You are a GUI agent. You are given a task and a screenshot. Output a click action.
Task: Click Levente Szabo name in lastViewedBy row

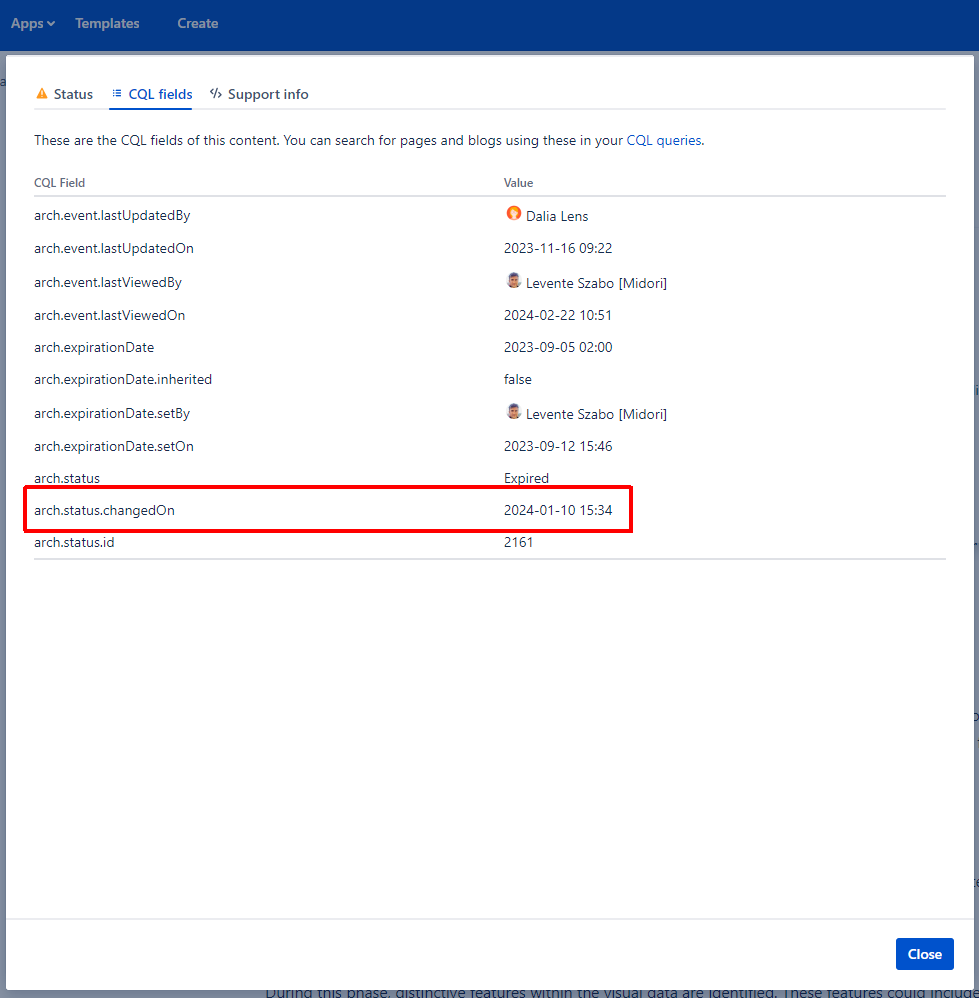pos(596,283)
